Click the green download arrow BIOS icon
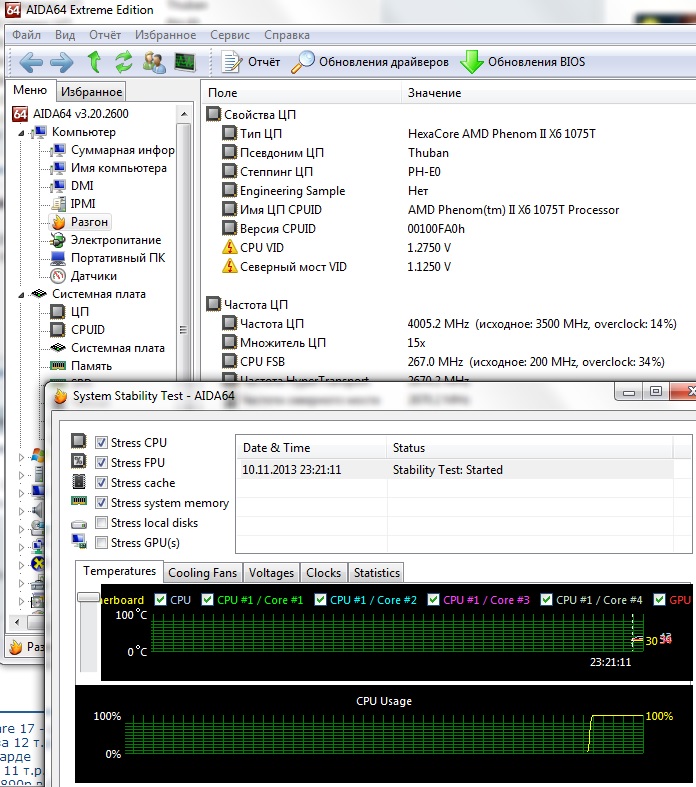 pos(472,62)
